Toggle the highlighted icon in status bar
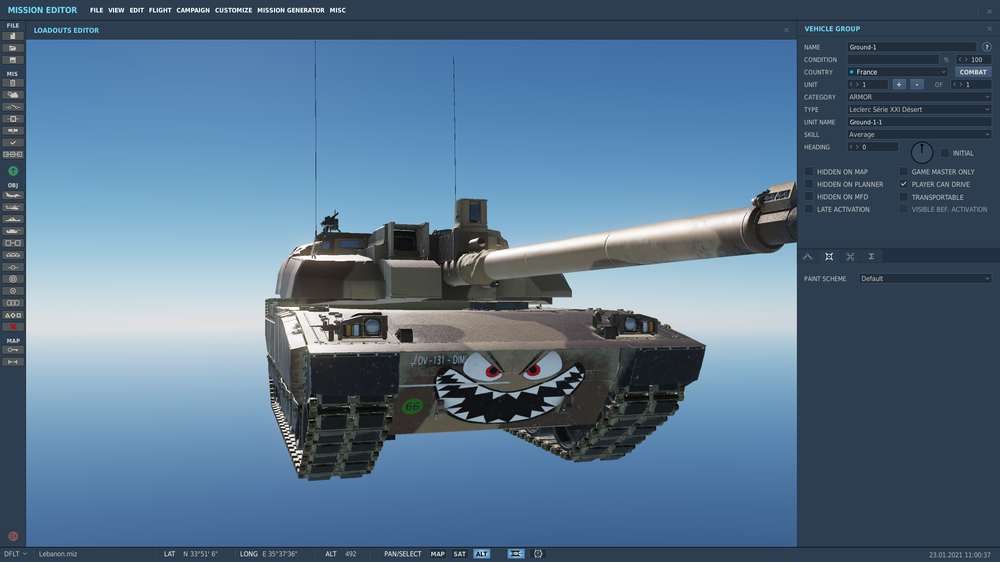This screenshot has width=1000, height=562. (516, 554)
